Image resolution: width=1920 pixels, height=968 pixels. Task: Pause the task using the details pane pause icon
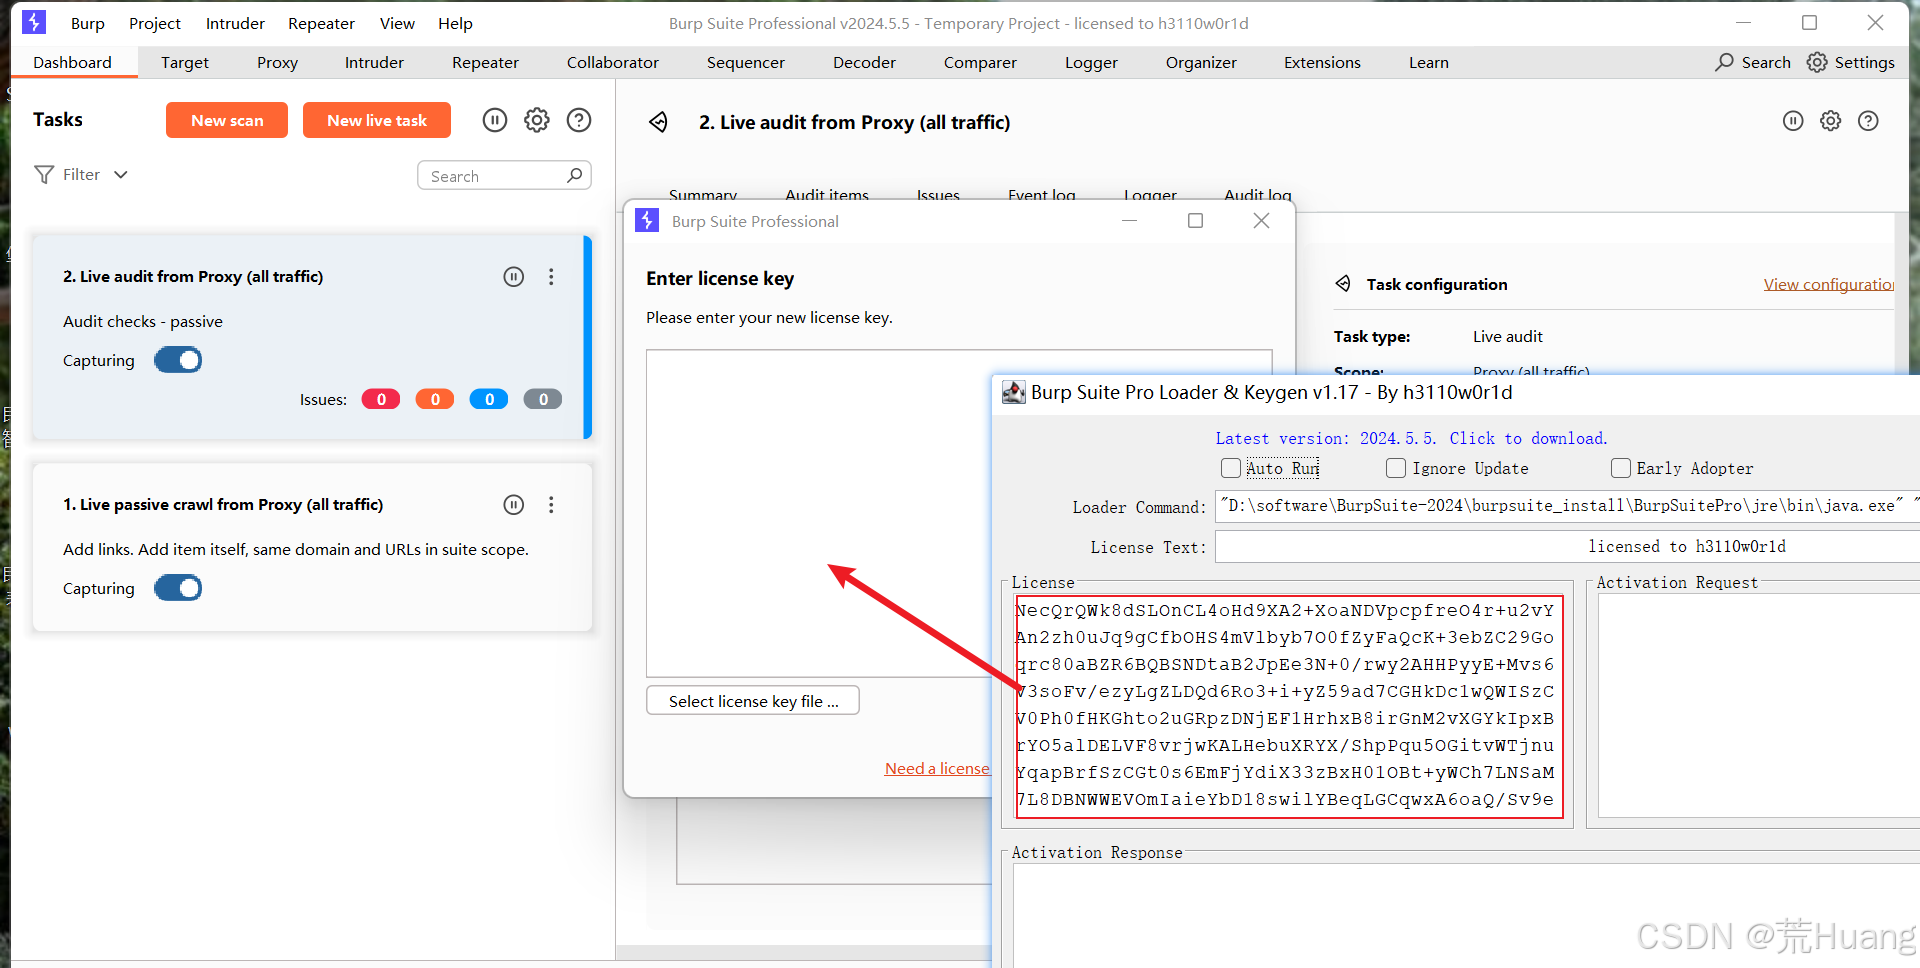point(1793,121)
